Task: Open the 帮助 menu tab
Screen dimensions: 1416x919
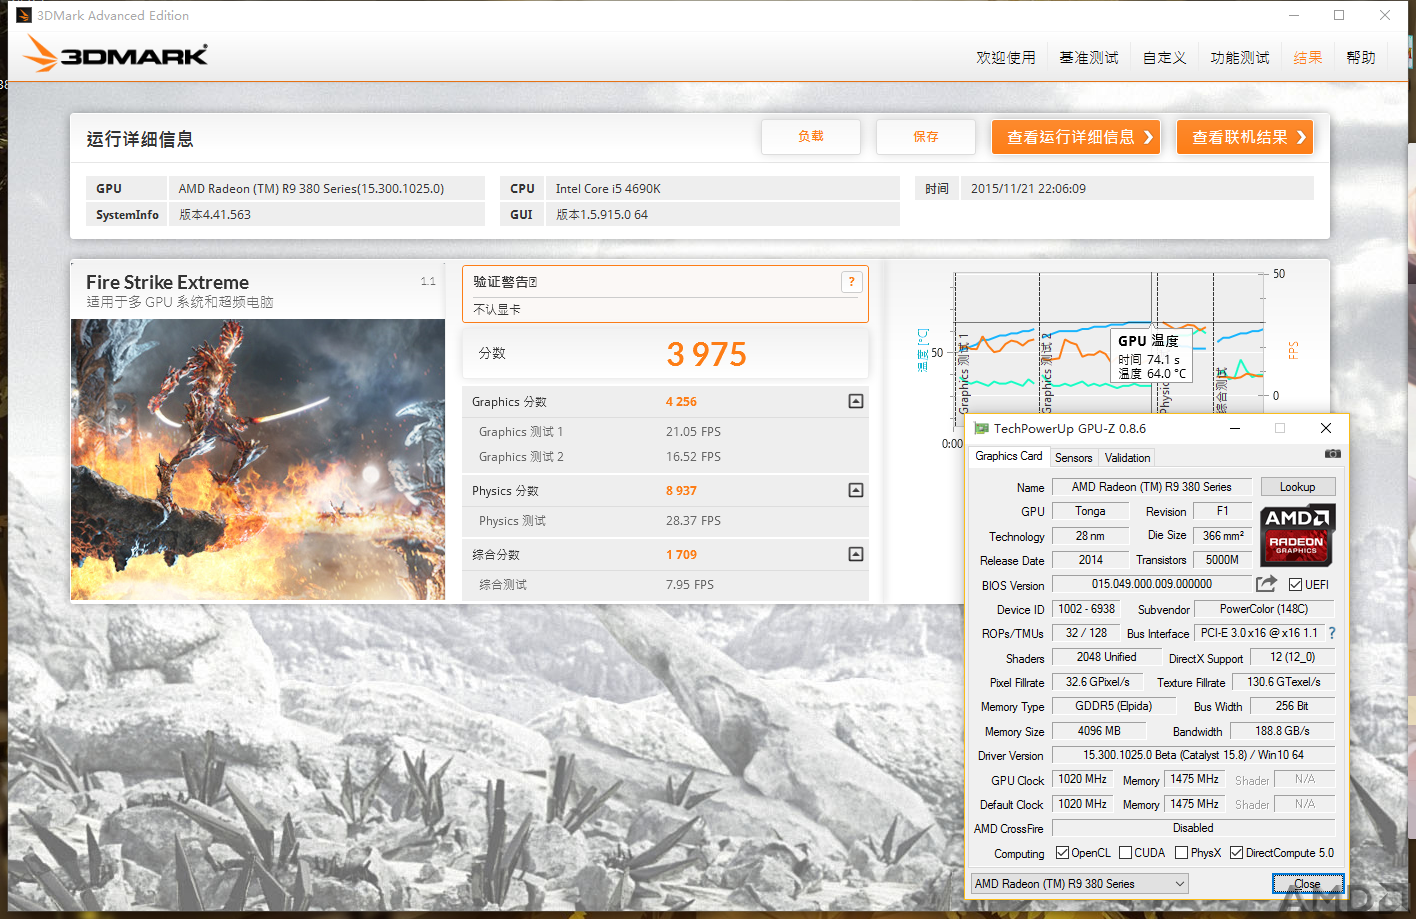Action: tap(1361, 58)
